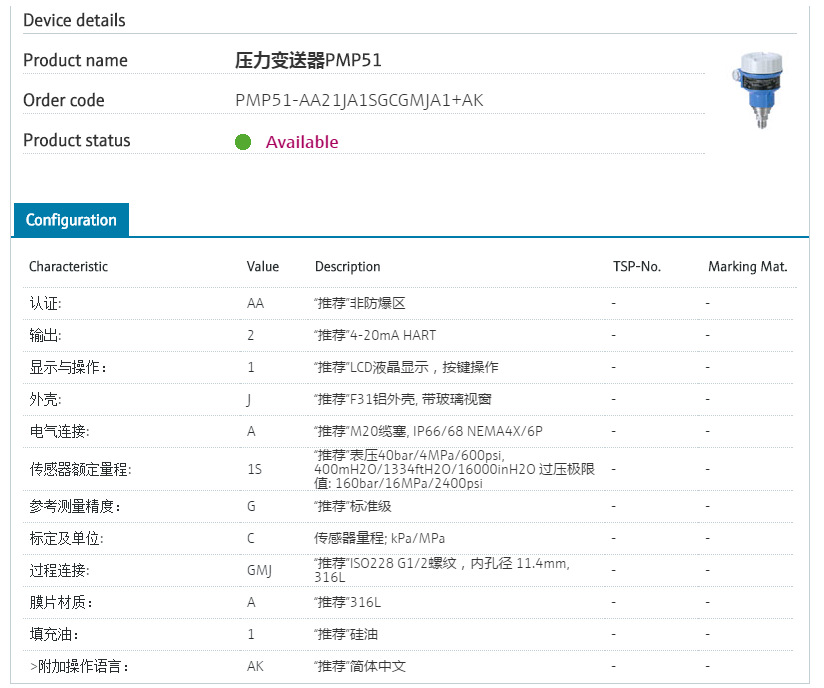Screen dimensions: 824x688
Task: Click the F31铝外壳 description
Action: click(x=403, y=399)
